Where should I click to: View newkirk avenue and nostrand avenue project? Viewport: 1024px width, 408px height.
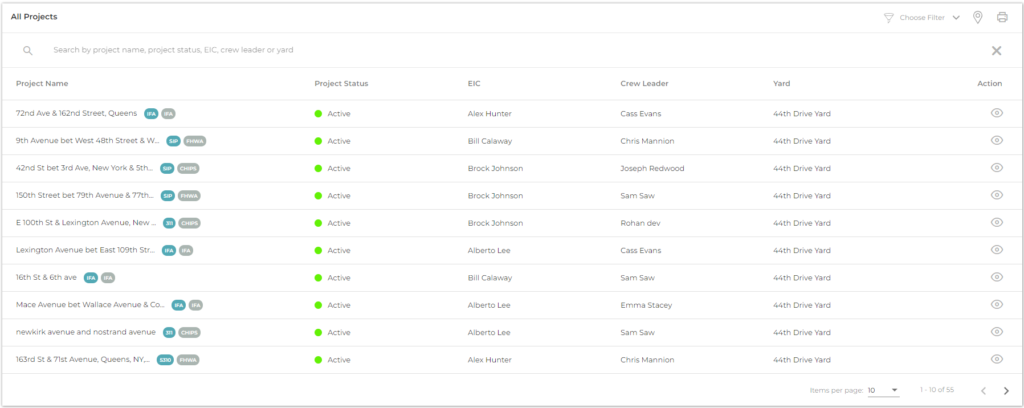click(996, 332)
